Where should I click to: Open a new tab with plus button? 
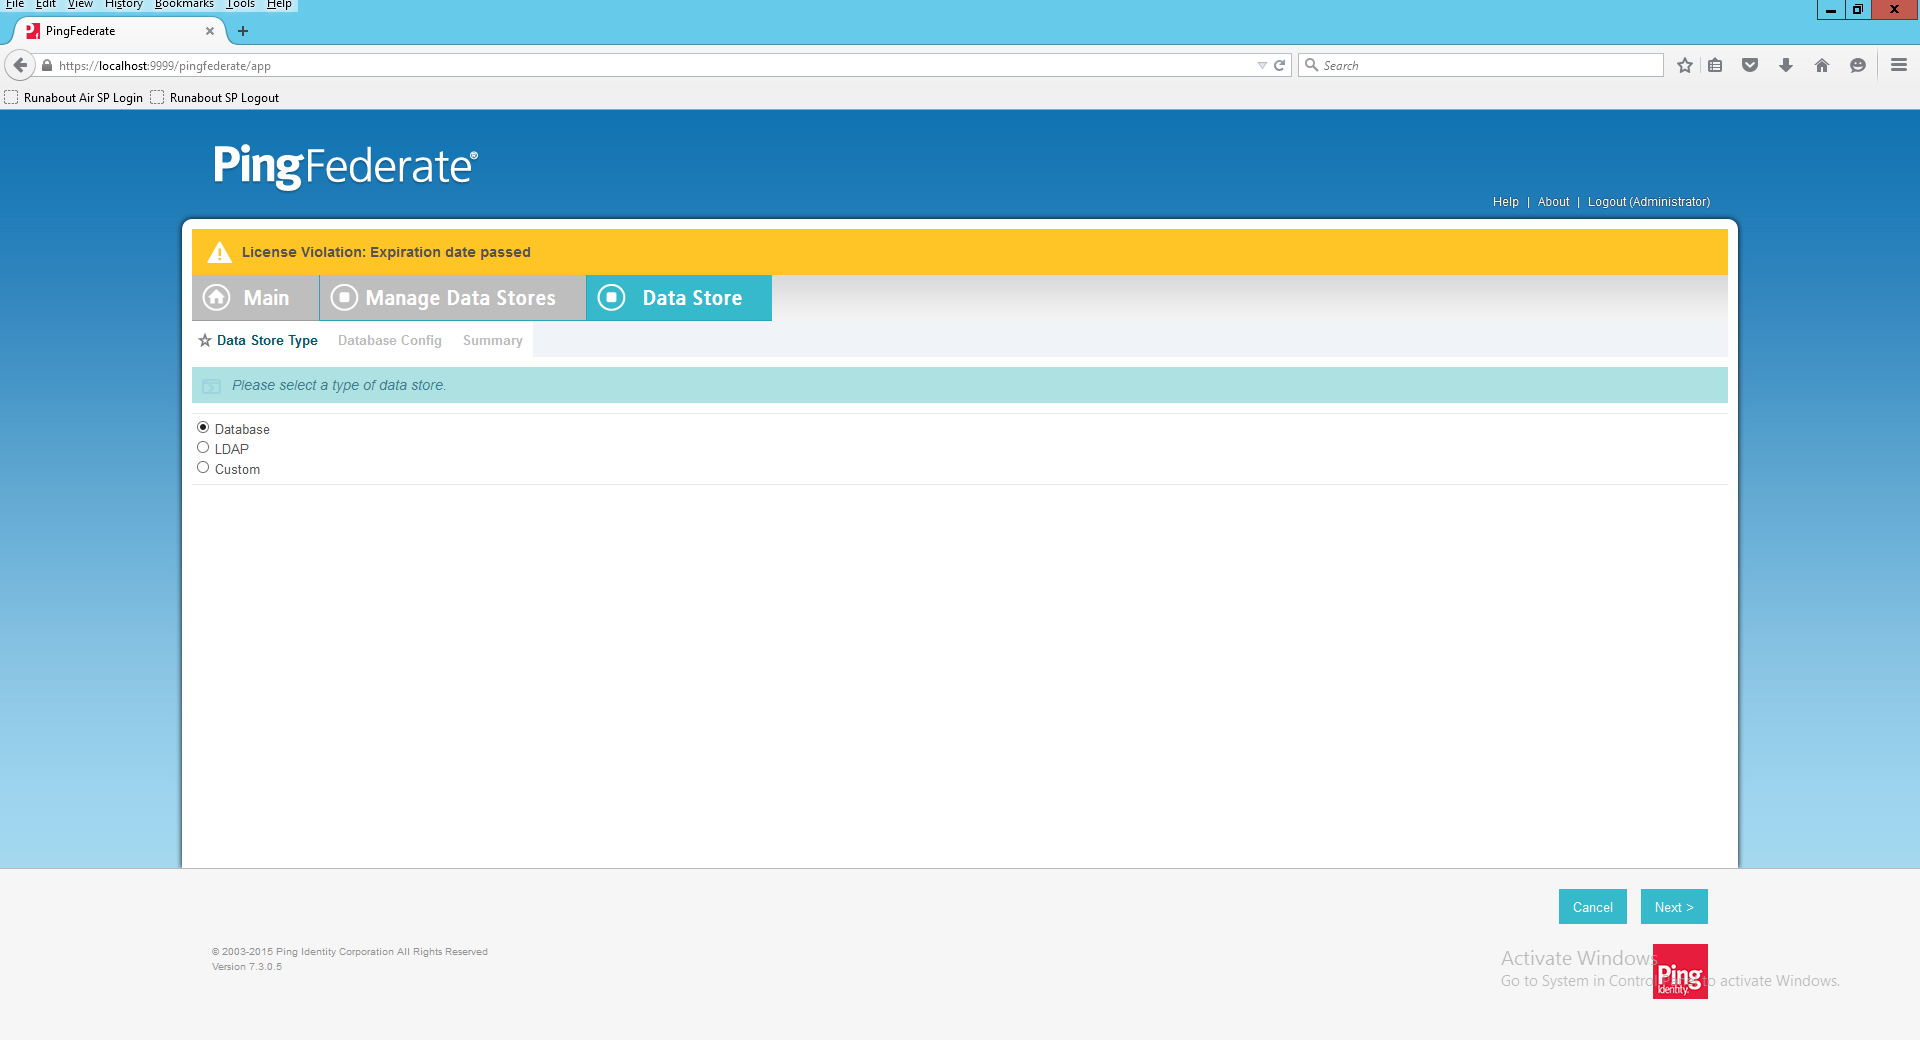click(243, 31)
